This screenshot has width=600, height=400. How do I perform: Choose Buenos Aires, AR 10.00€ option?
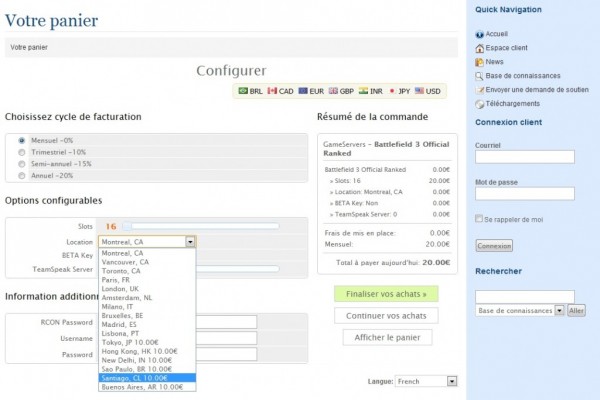pos(147,387)
